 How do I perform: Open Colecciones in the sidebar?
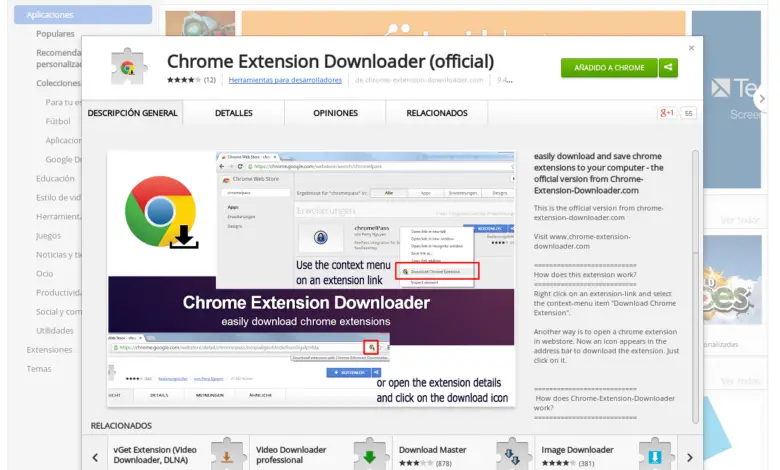click(x=58, y=83)
